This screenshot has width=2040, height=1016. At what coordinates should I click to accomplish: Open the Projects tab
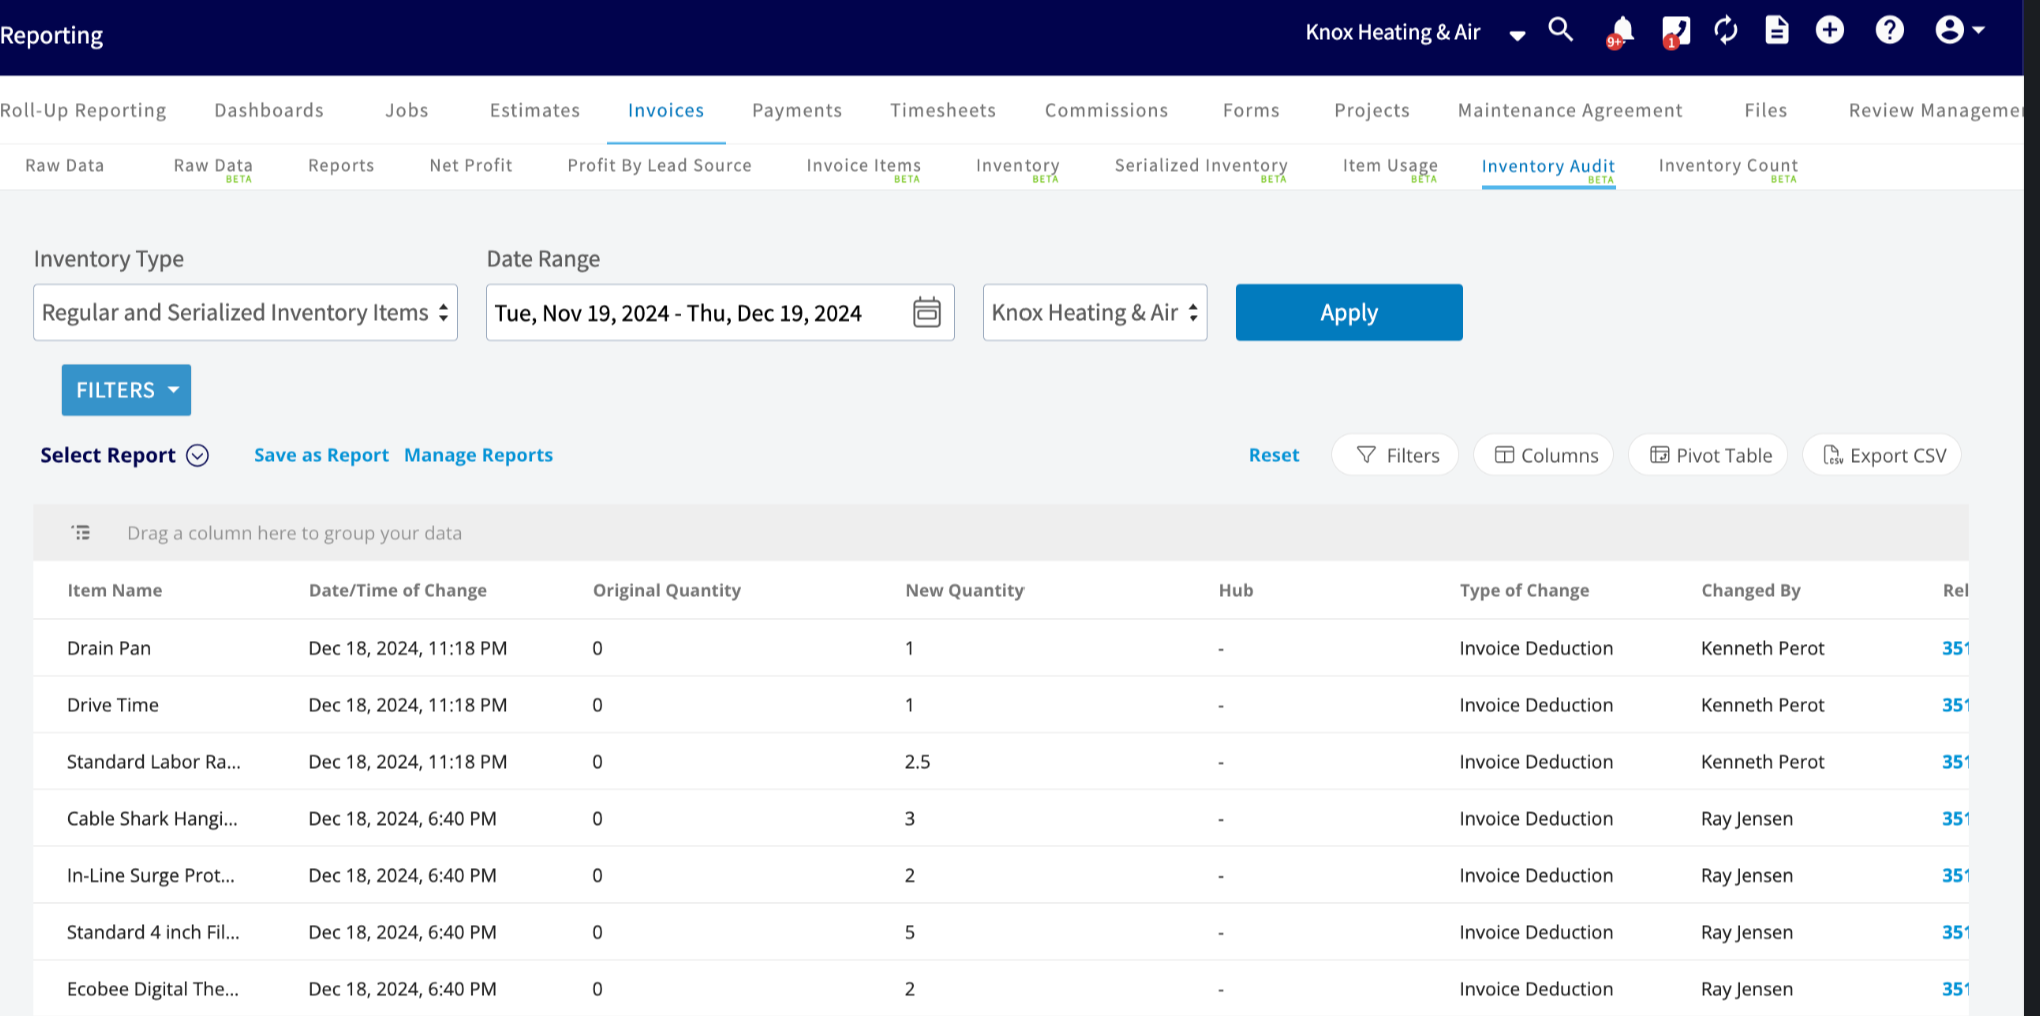click(x=1372, y=110)
